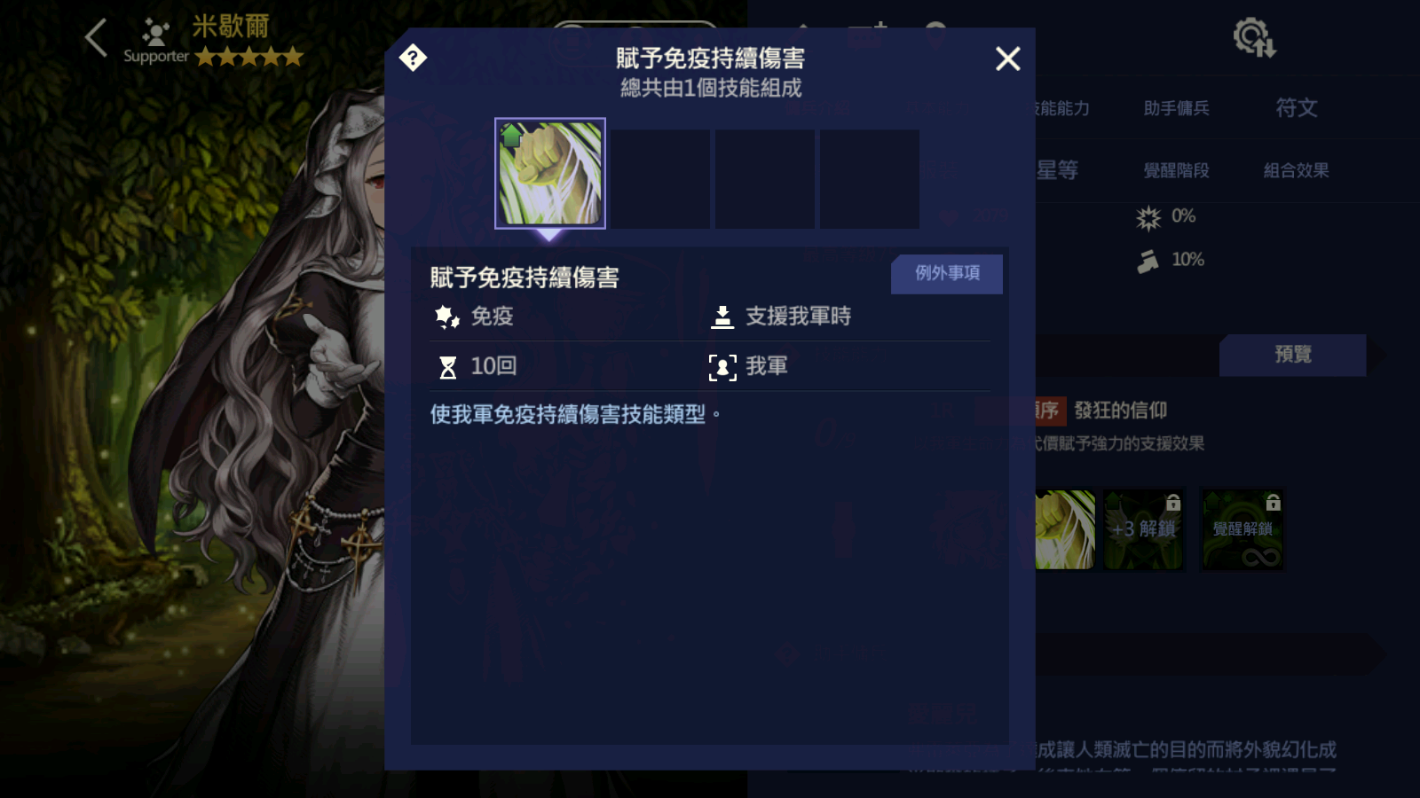Open the gear swap settings icon
This screenshot has width=1420, height=798.
[x=1254, y=39]
